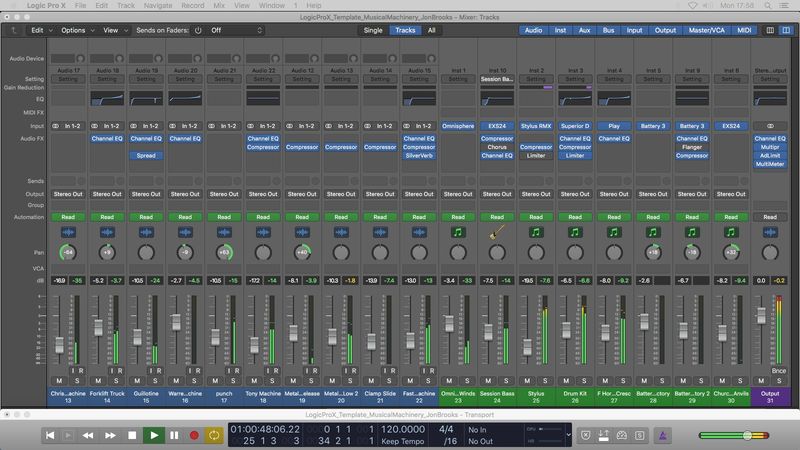
Task: Click the tuner icon in transport bar
Action: [621, 435]
